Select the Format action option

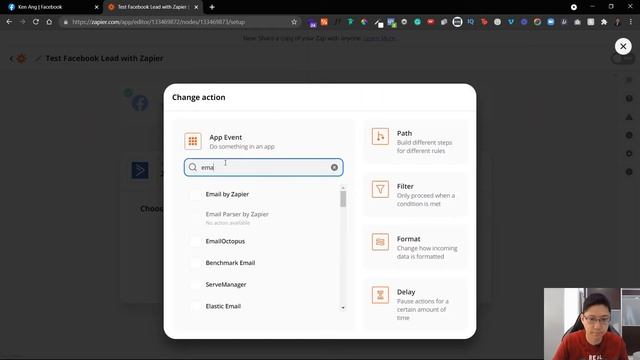coord(415,247)
